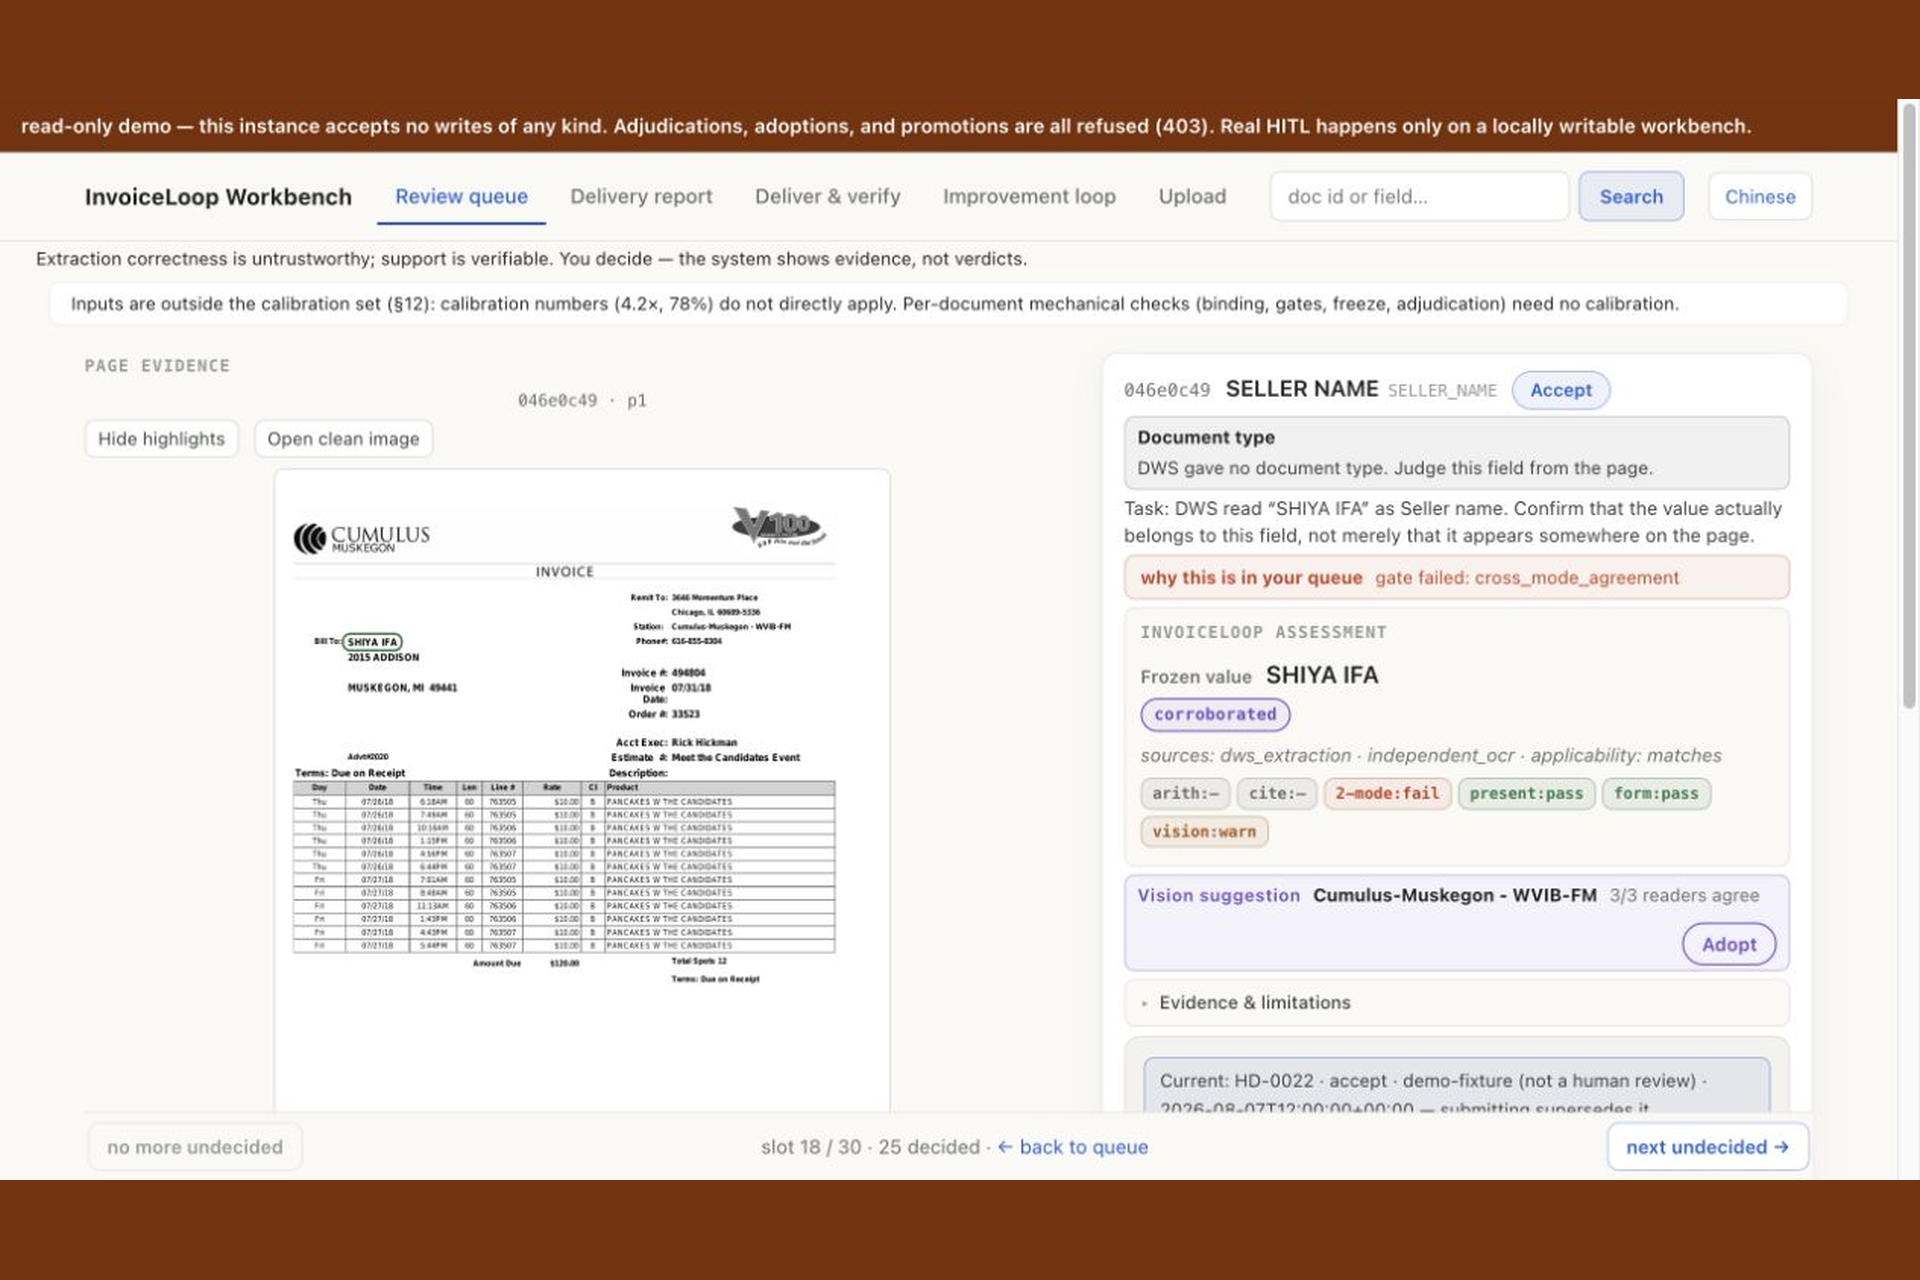
Task: Switch to the Delivery report tab
Action: click(x=641, y=197)
